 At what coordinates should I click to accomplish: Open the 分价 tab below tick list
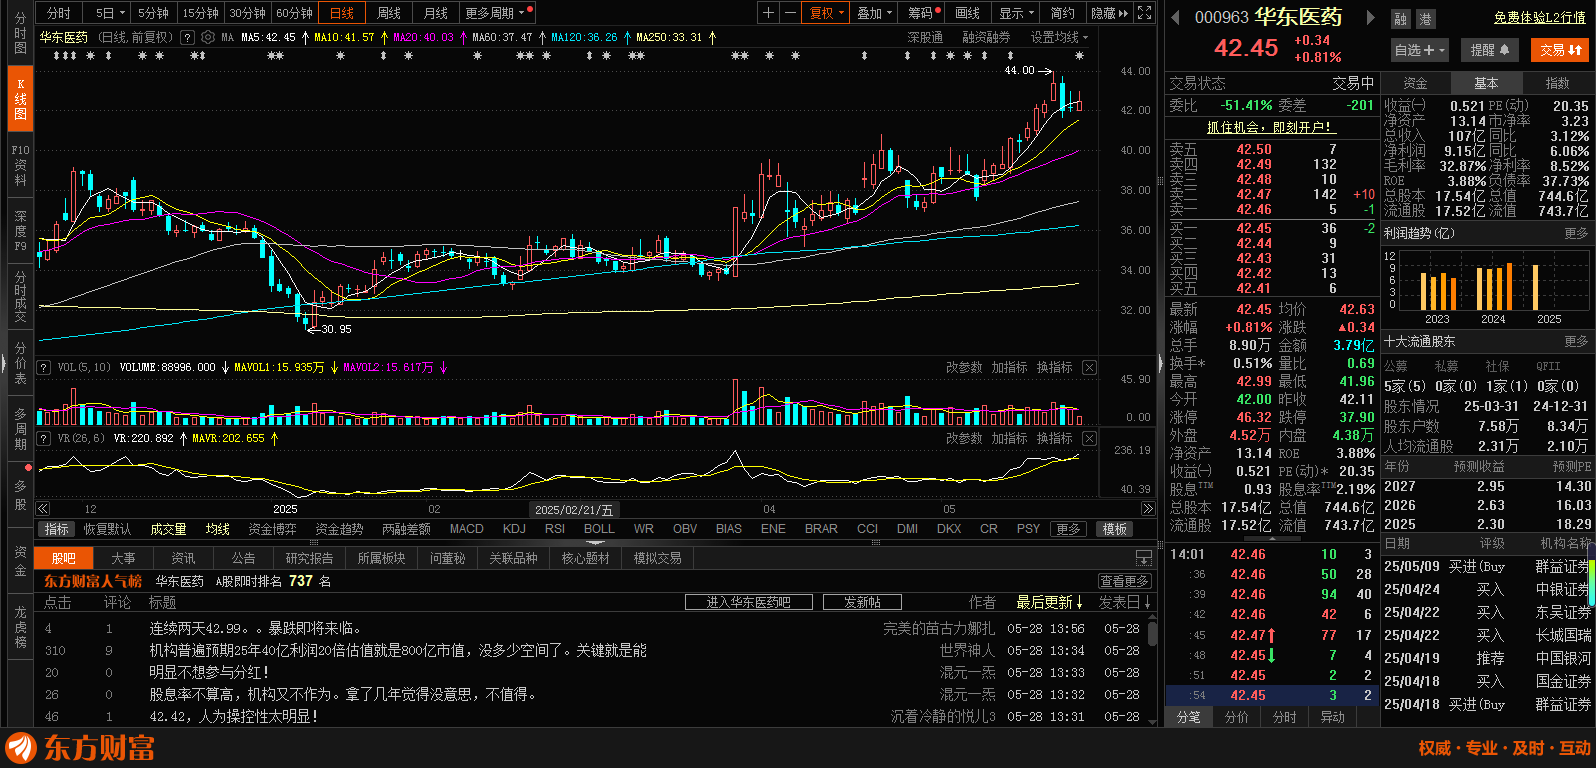click(x=1237, y=717)
